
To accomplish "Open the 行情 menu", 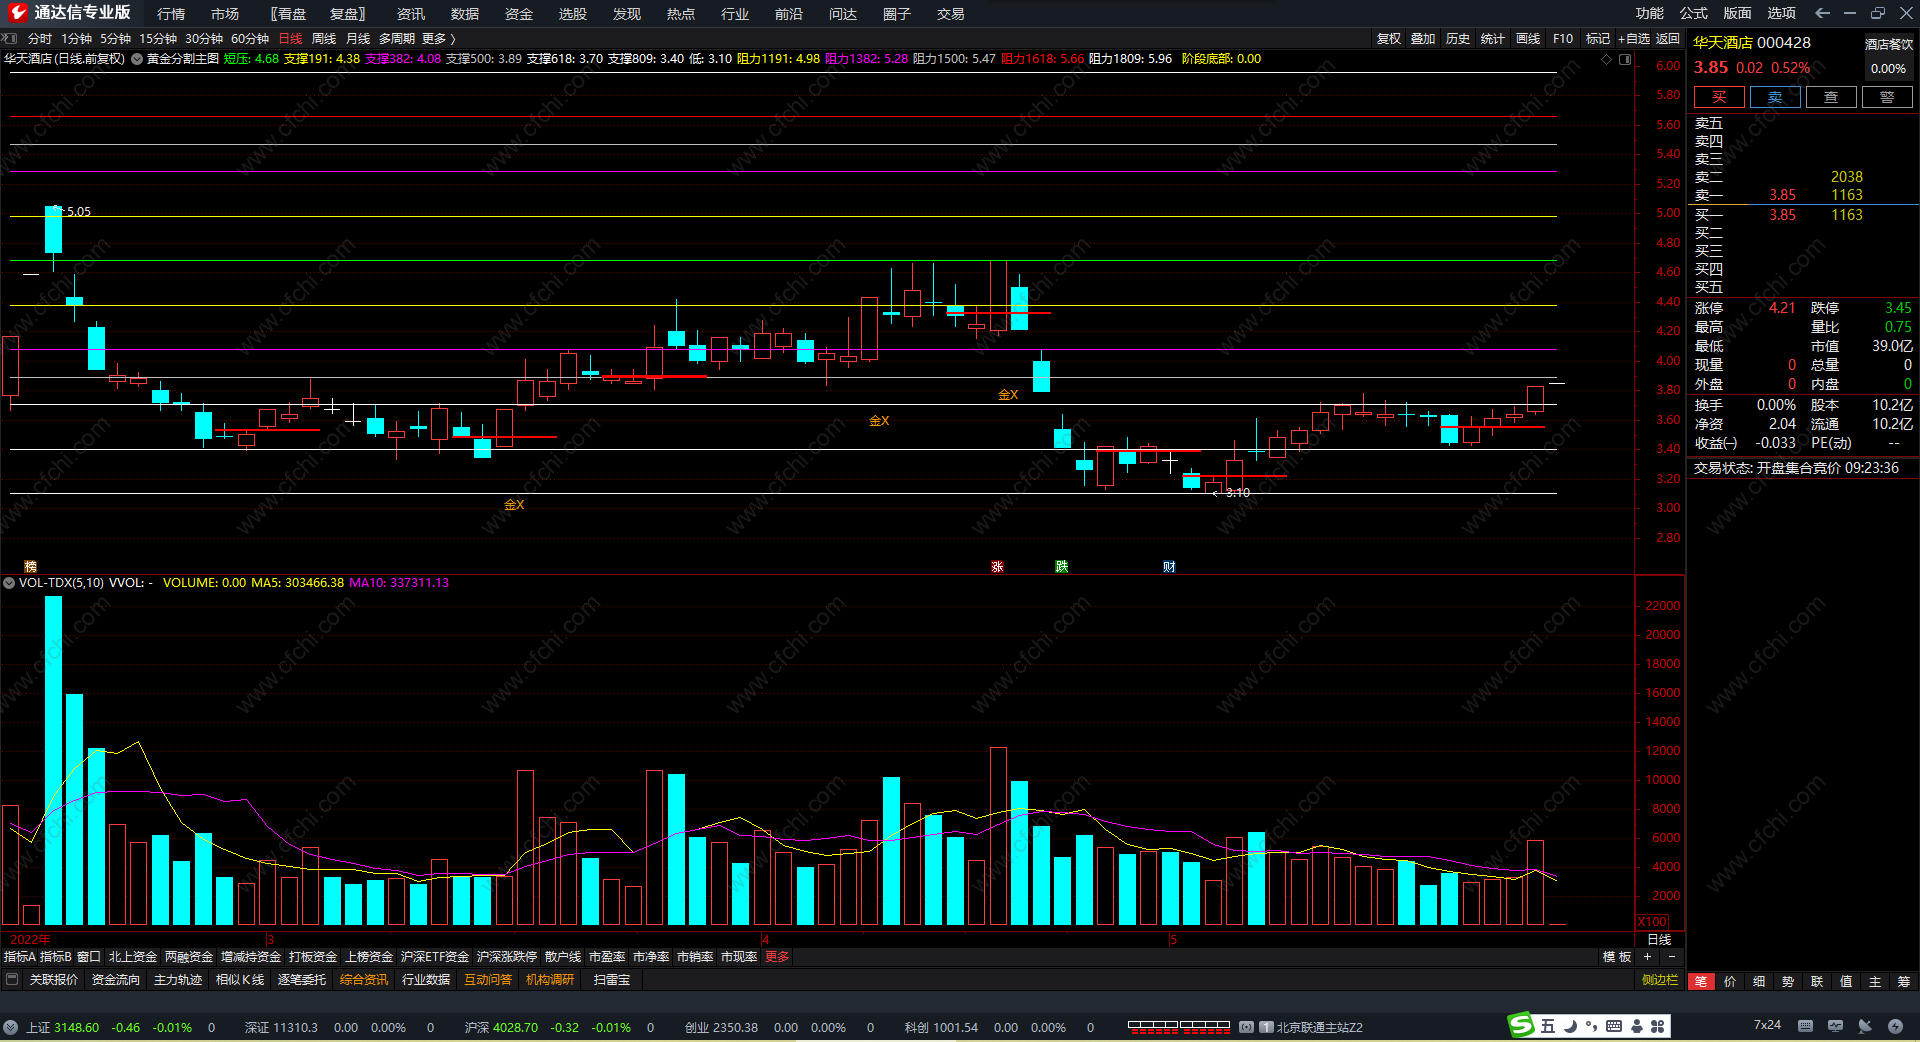I will pyautogui.click(x=171, y=13).
